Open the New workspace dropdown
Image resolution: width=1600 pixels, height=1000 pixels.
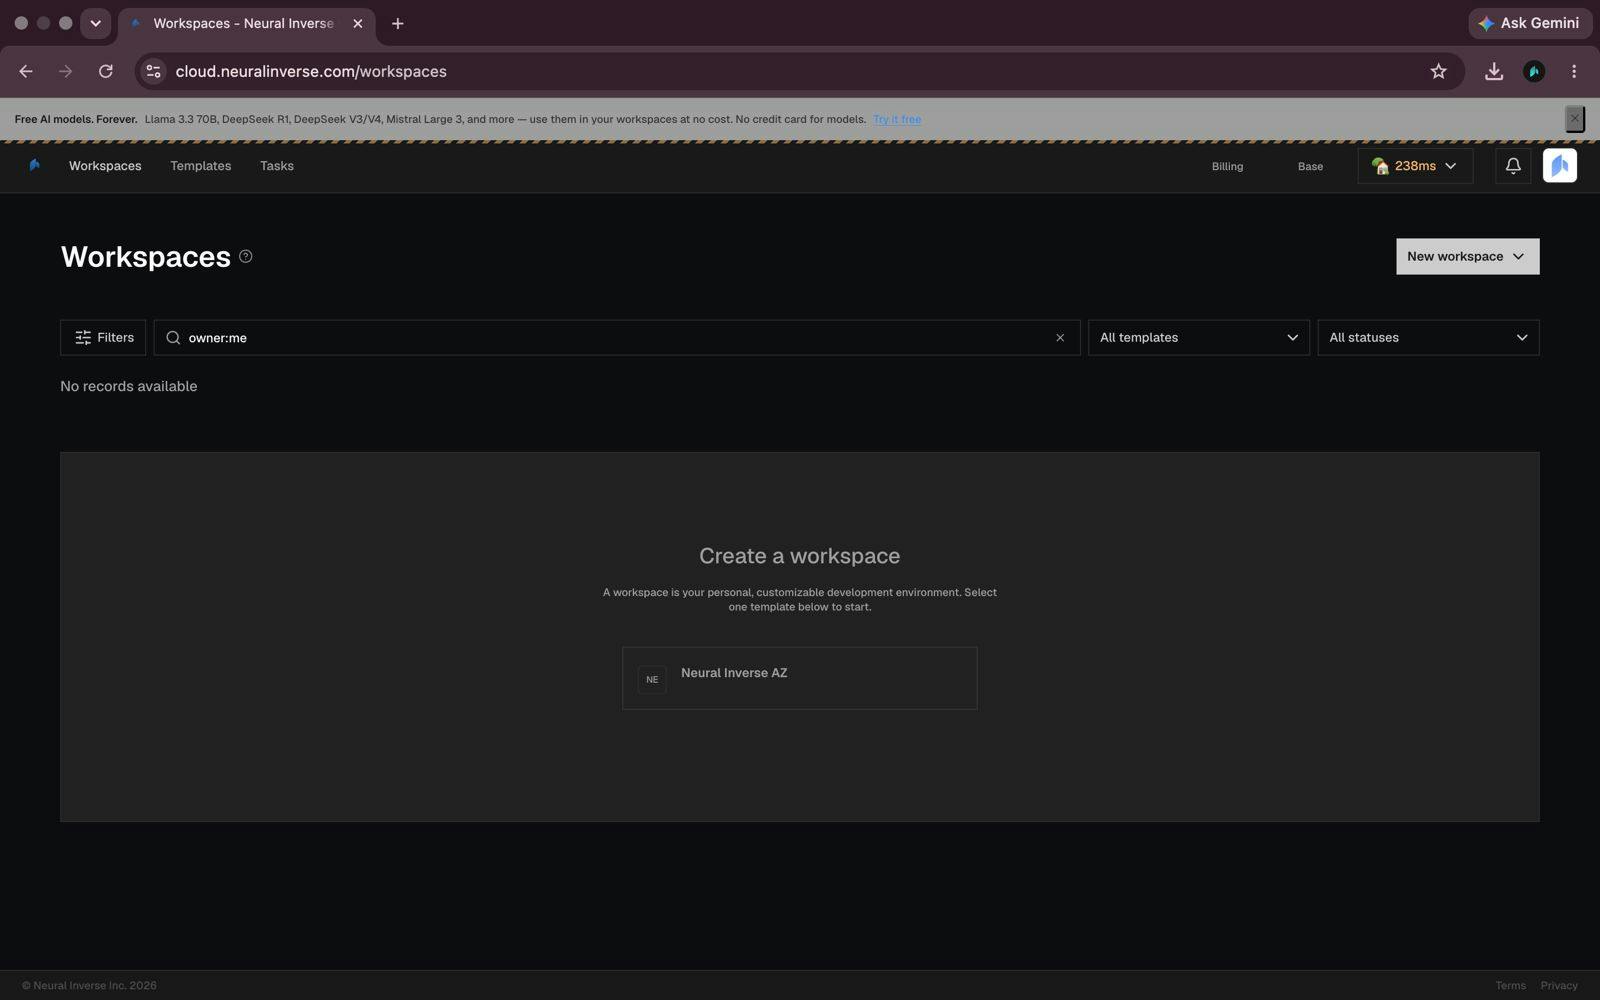pyautogui.click(x=1467, y=256)
